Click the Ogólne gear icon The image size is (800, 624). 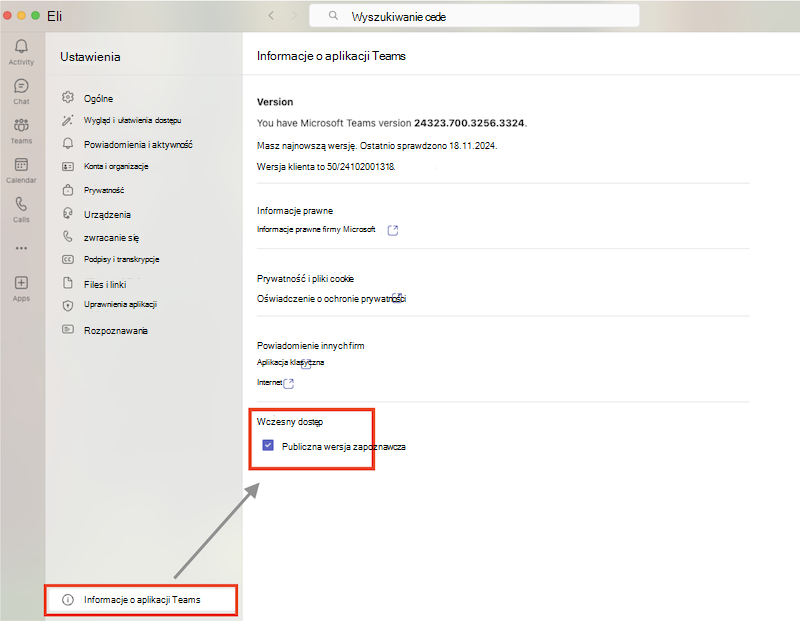coord(68,97)
